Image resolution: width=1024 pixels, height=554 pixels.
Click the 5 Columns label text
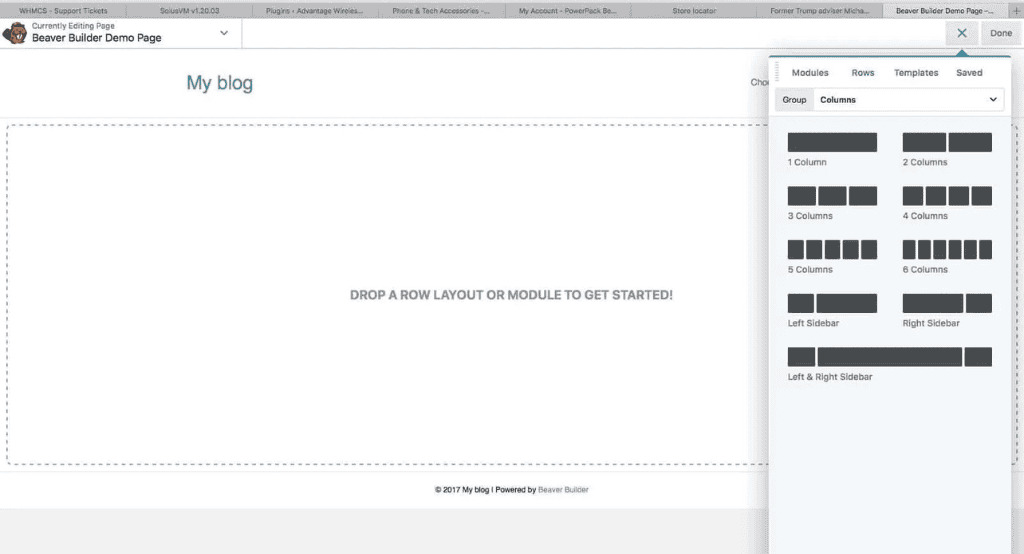[x=810, y=269]
